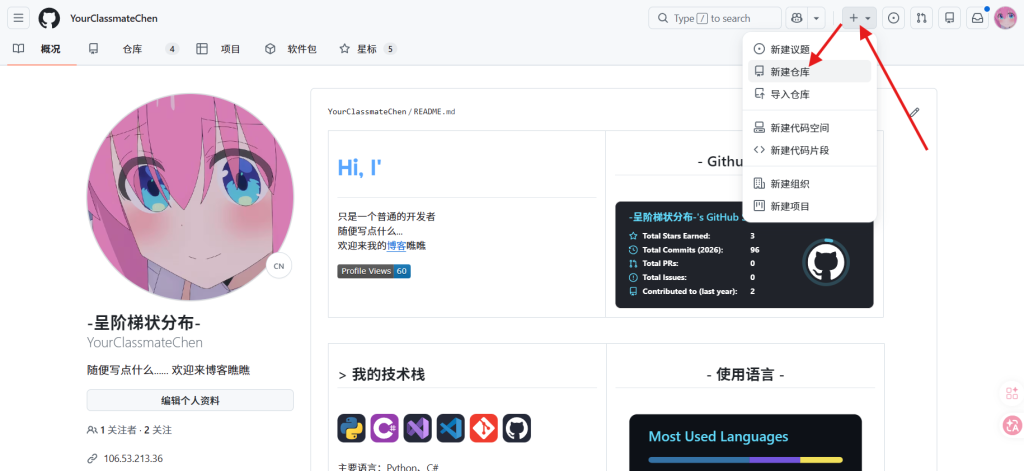Select 新建议题 from the menu
The image size is (1024, 471).
click(809, 49)
